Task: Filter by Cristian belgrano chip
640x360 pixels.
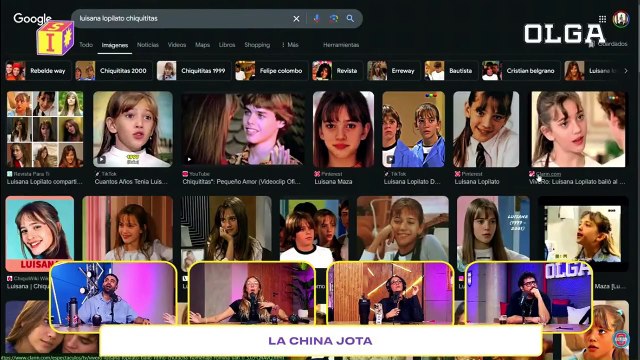Action: coord(521,71)
